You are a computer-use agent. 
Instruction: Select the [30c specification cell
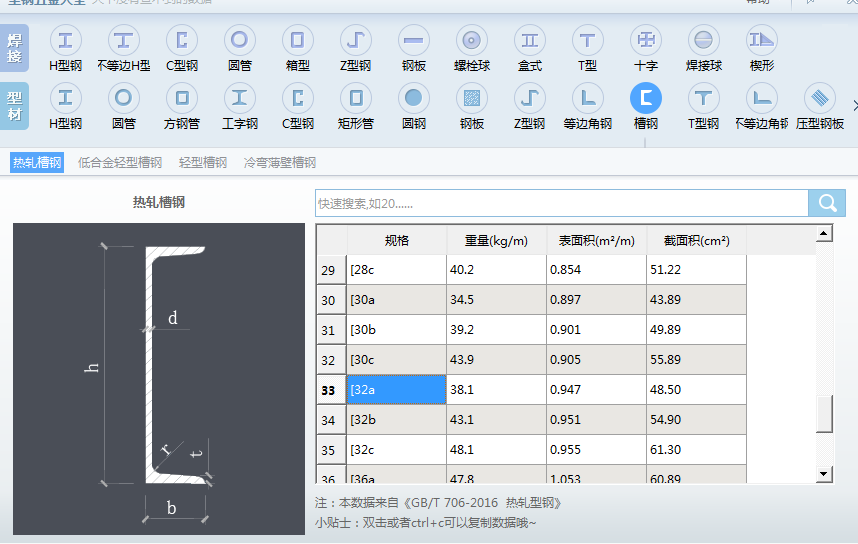[396, 360]
